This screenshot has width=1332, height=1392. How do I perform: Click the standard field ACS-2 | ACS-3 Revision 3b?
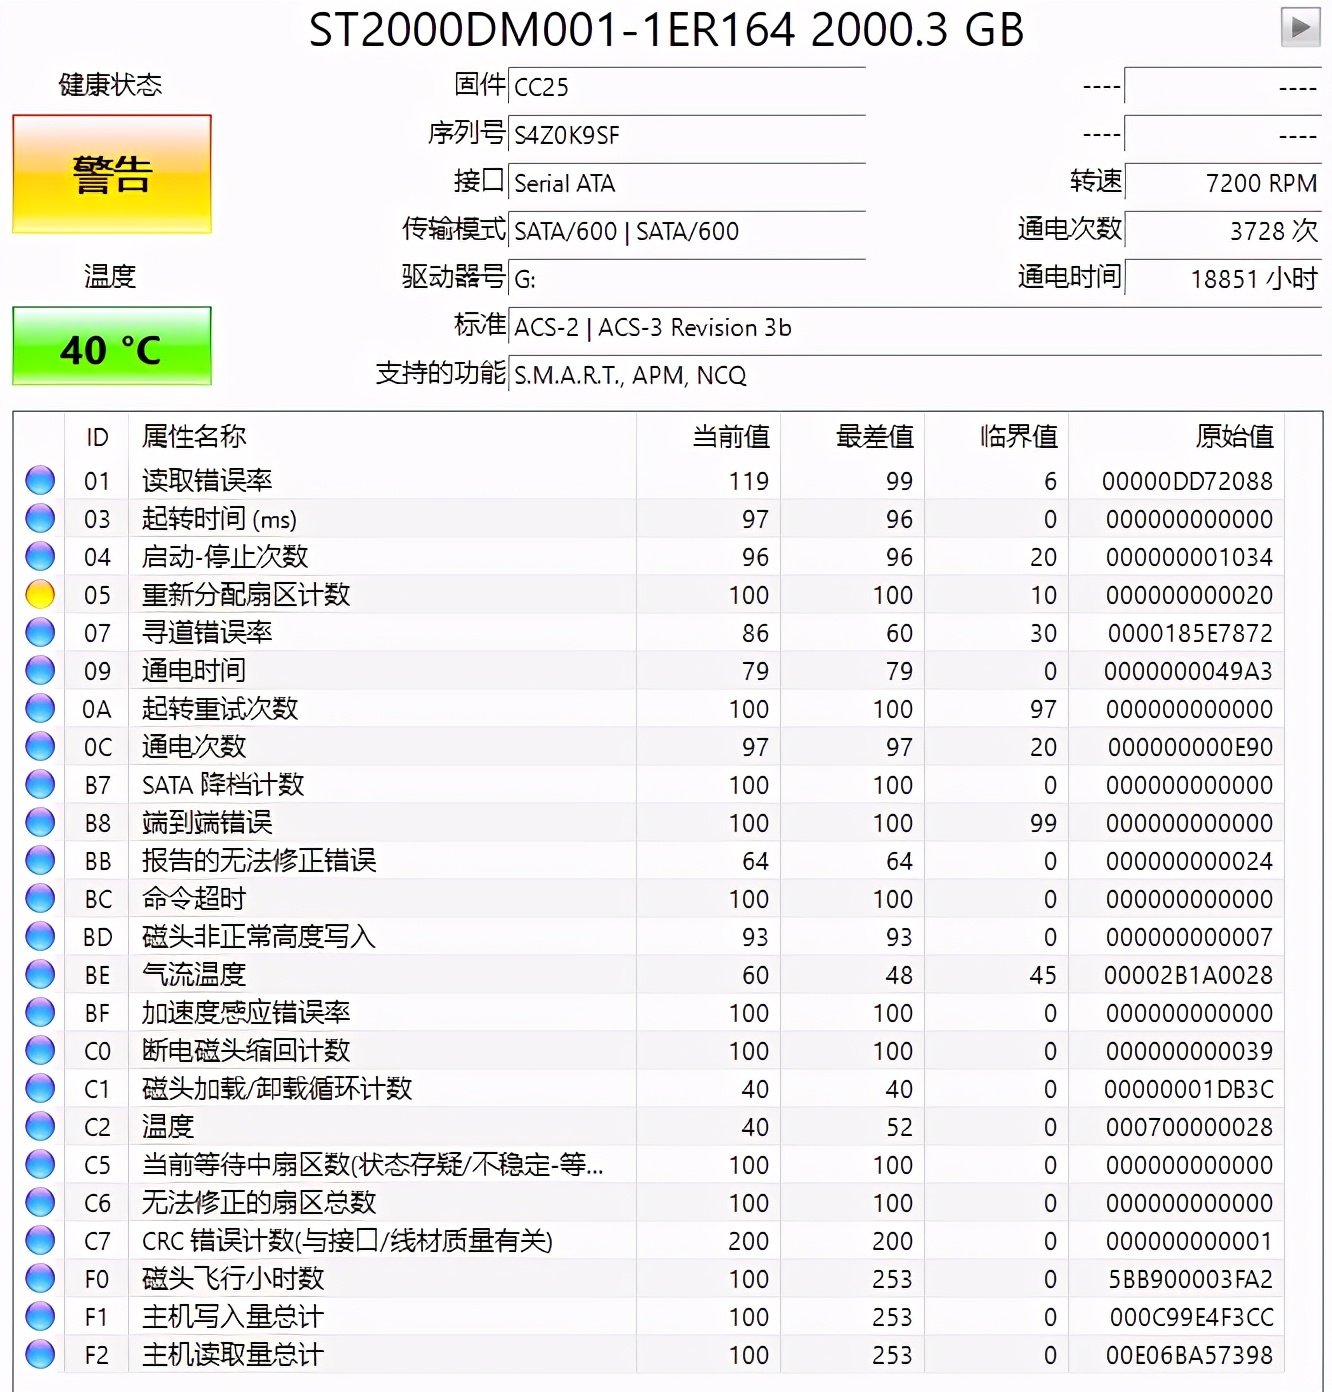pos(915,326)
